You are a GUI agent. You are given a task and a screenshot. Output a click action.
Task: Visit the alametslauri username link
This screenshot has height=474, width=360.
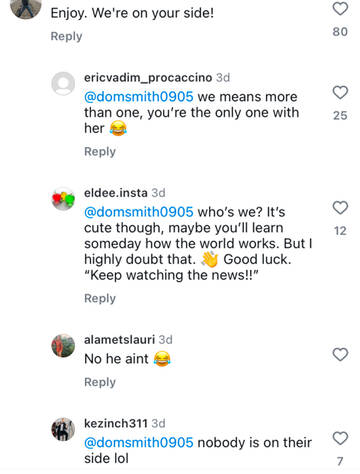[119, 340]
